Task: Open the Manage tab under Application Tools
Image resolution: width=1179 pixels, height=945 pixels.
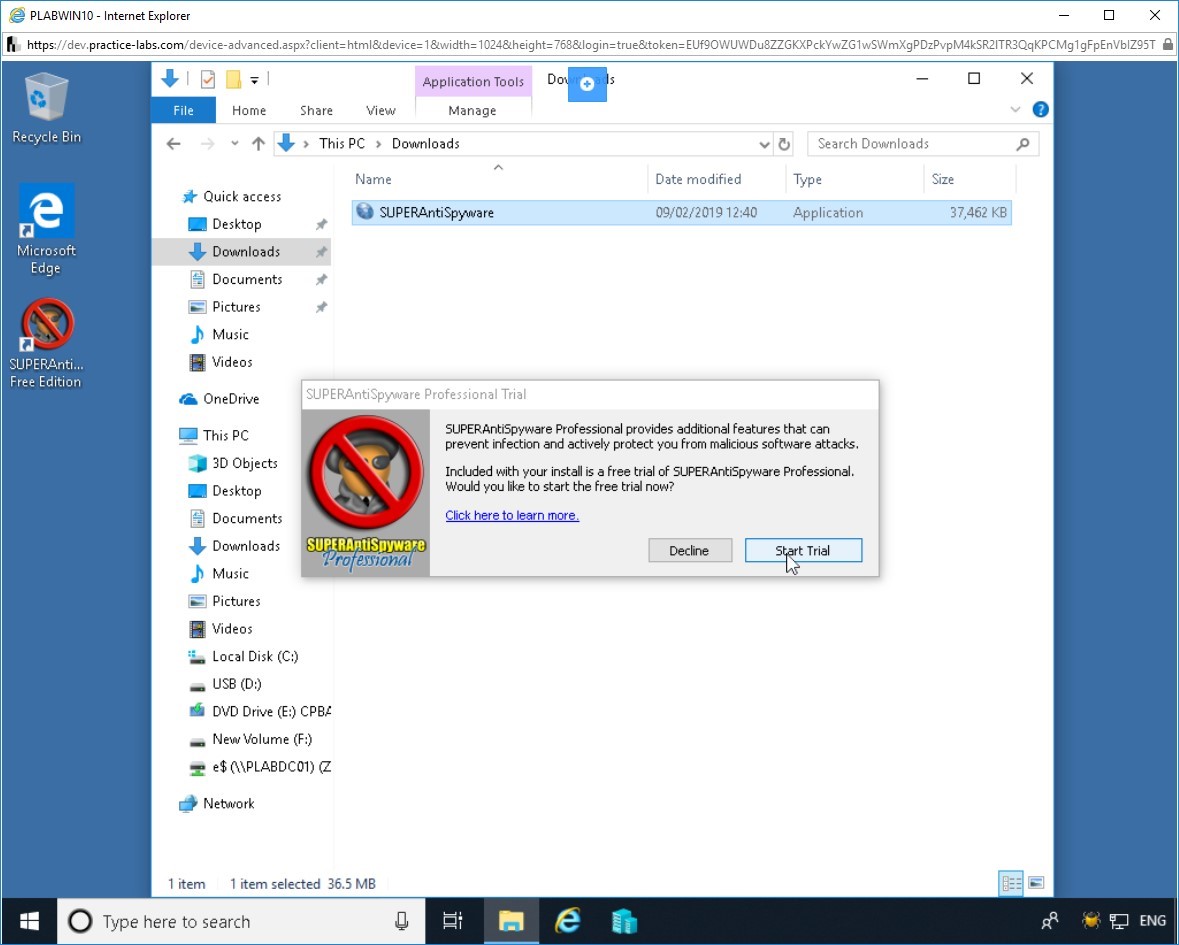Action: (472, 111)
